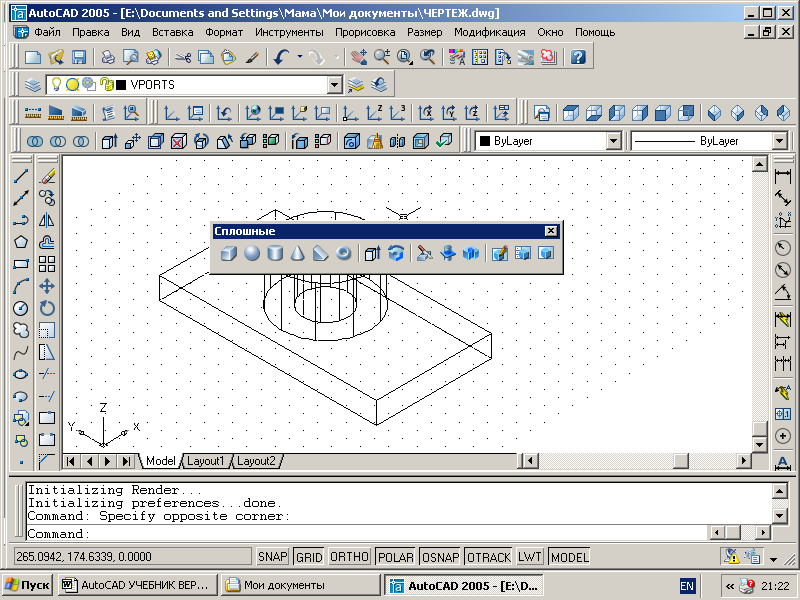This screenshot has width=800, height=600.
Task: Toggle OTRACK in status bar
Action: click(x=488, y=557)
